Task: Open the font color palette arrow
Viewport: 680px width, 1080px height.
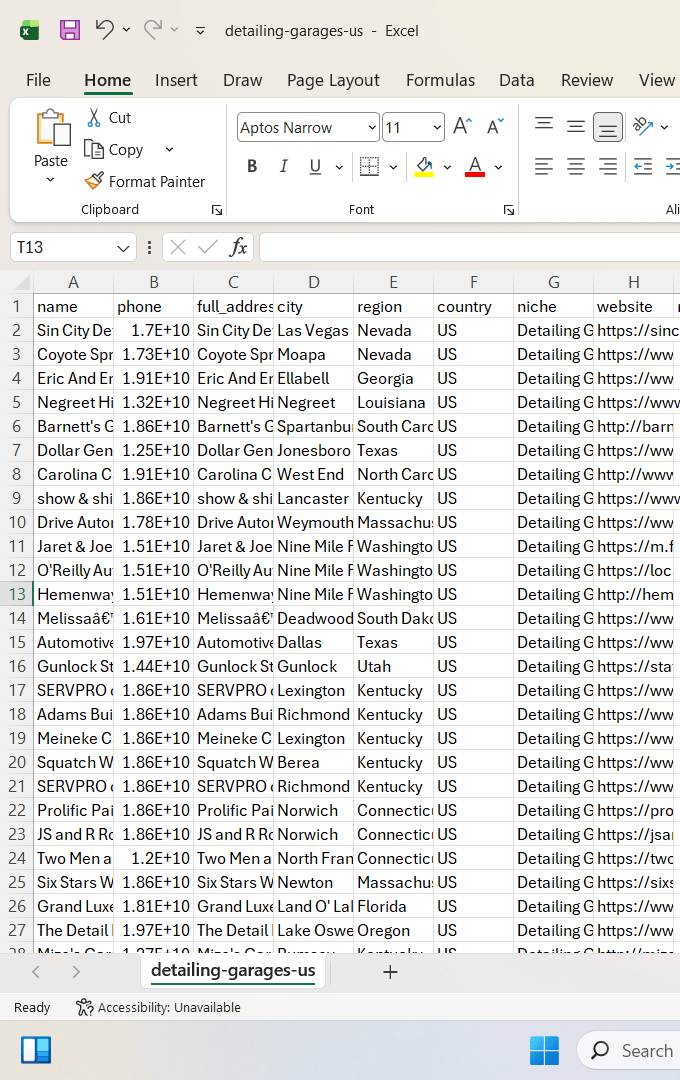Action: (x=498, y=167)
